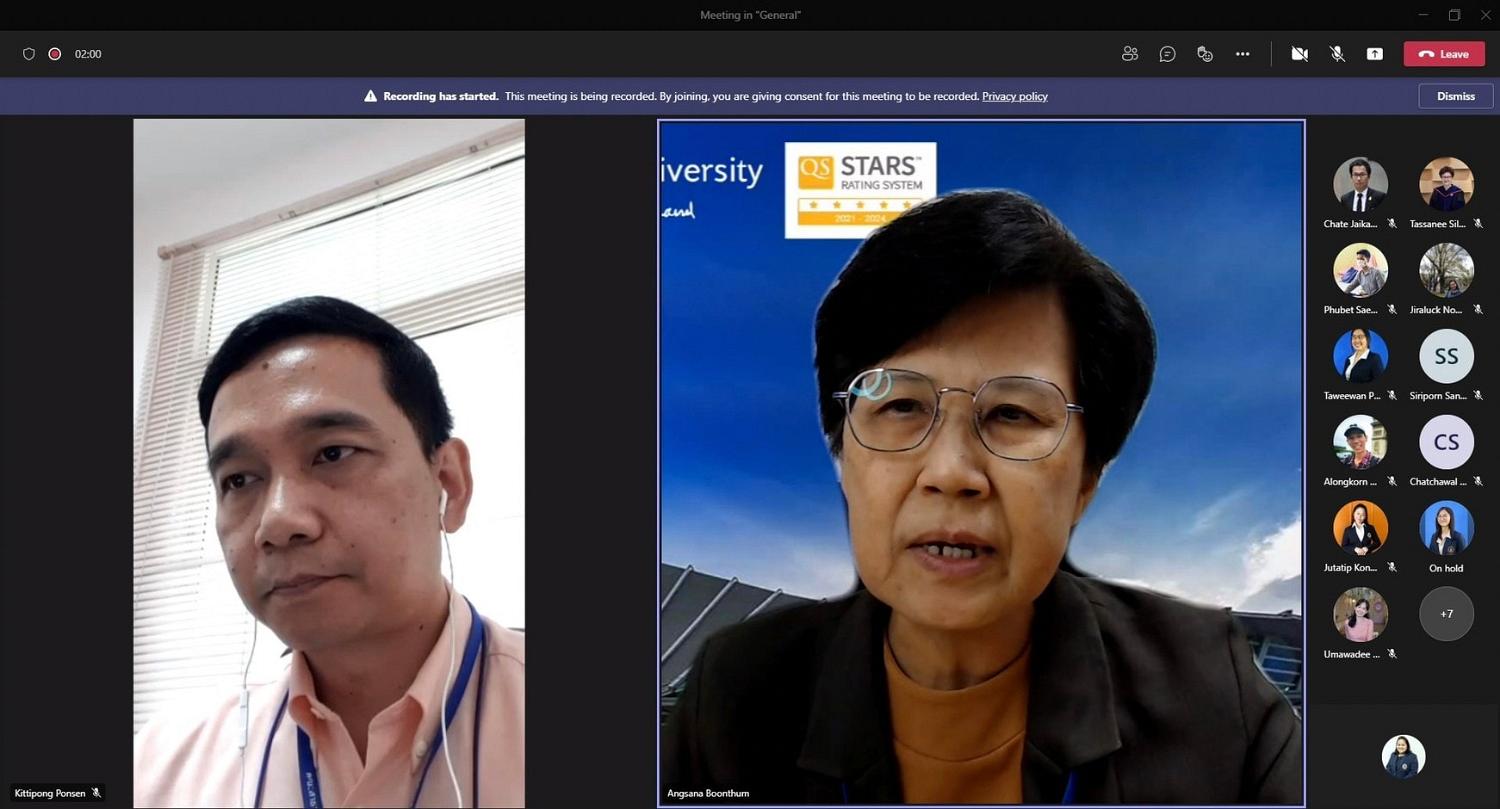Screen dimensions: 1500x809
Task: Select Kittipong Ponsen video tile
Action: (x=329, y=463)
